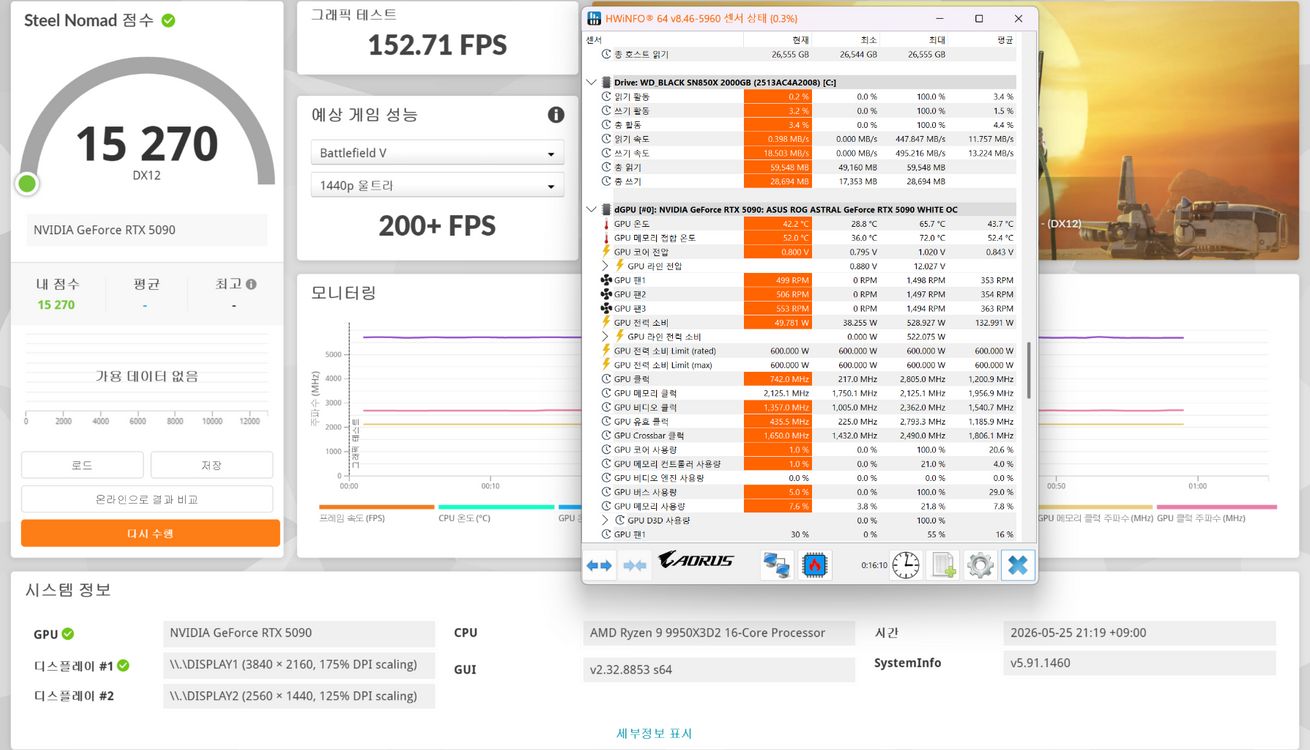Image resolution: width=1310 pixels, height=750 pixels.
Task: Click the green check next to GPU label
Action: click(x=67, y=633)
